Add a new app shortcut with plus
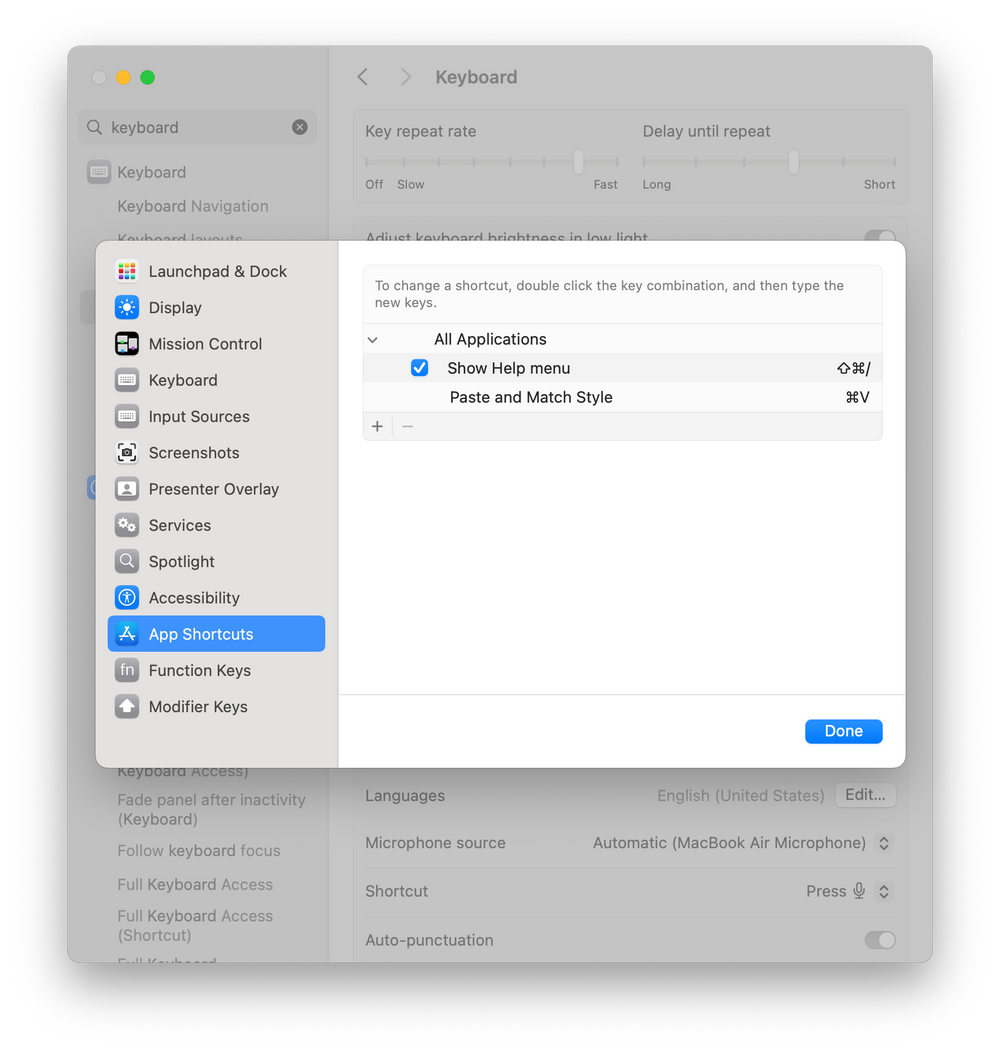 (377, 426)
